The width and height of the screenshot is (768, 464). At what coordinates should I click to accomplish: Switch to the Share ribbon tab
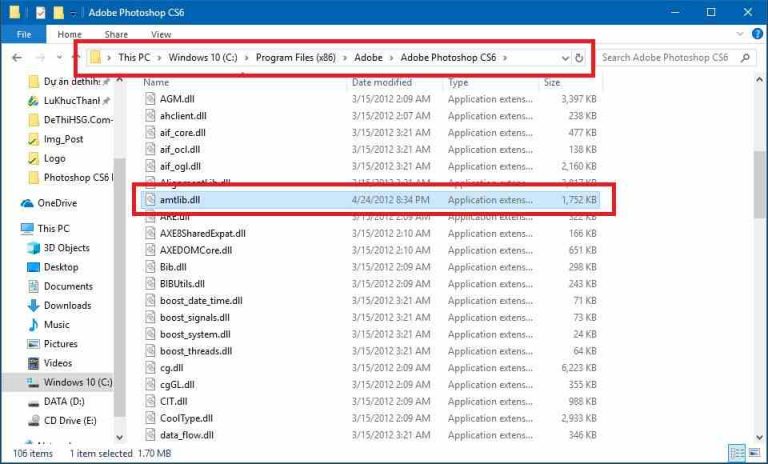115,34
